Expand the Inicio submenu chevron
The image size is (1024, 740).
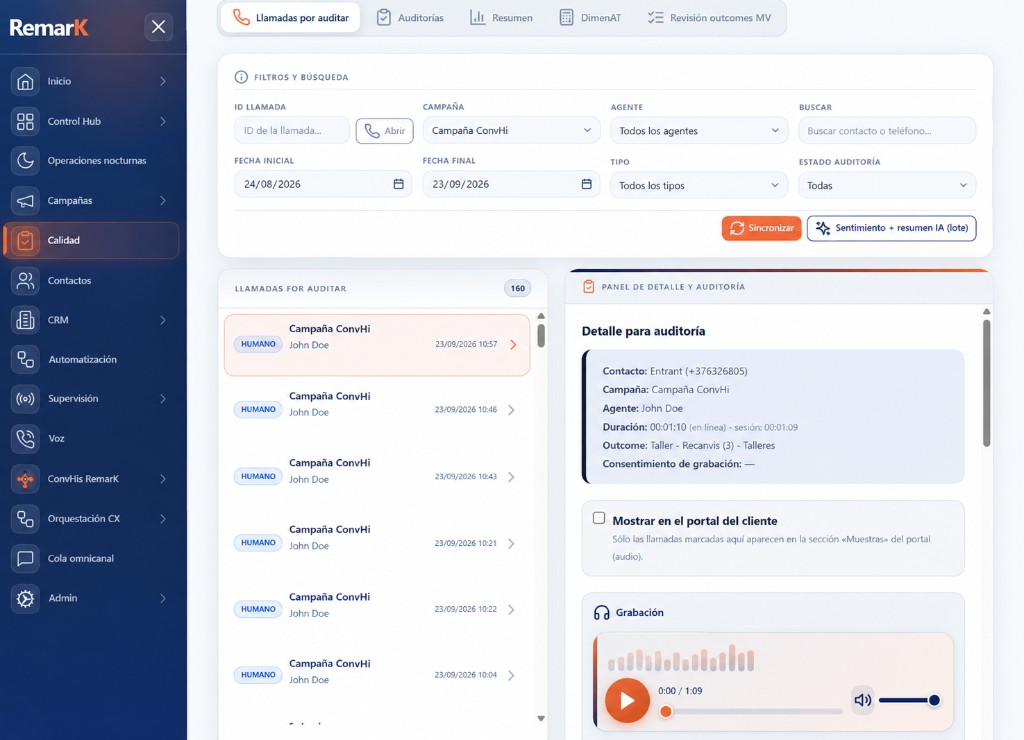point(163,82)
